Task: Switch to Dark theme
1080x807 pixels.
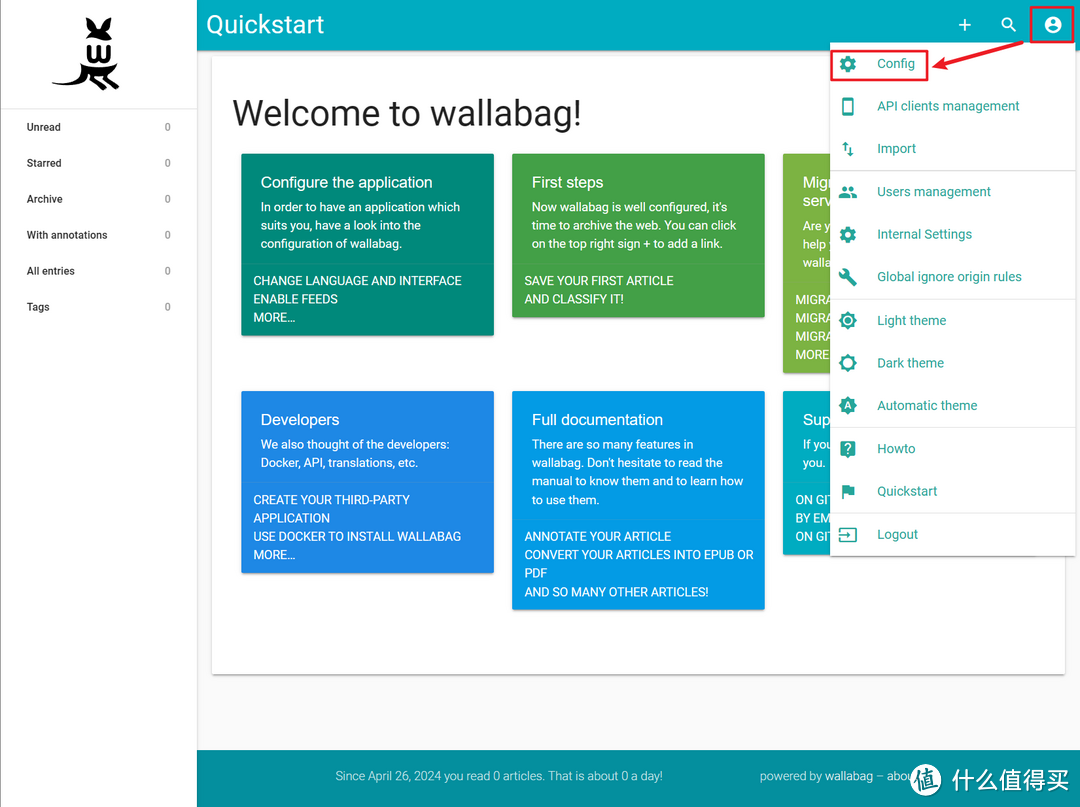Action: pyautogui.click(x=910, y=363)
